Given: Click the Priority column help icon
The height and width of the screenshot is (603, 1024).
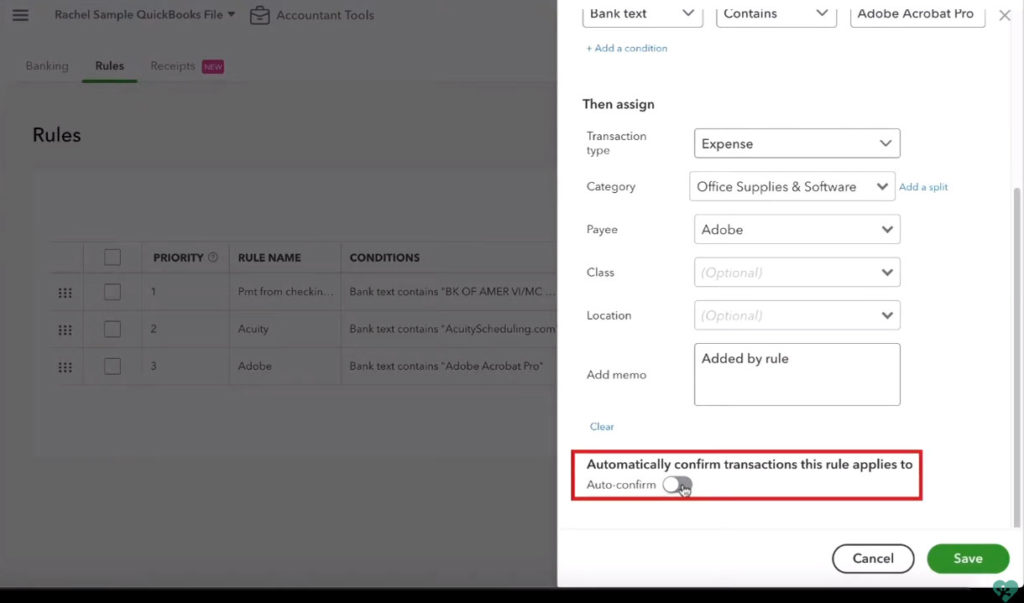Looking at the screenshot, I should [213, 258].
